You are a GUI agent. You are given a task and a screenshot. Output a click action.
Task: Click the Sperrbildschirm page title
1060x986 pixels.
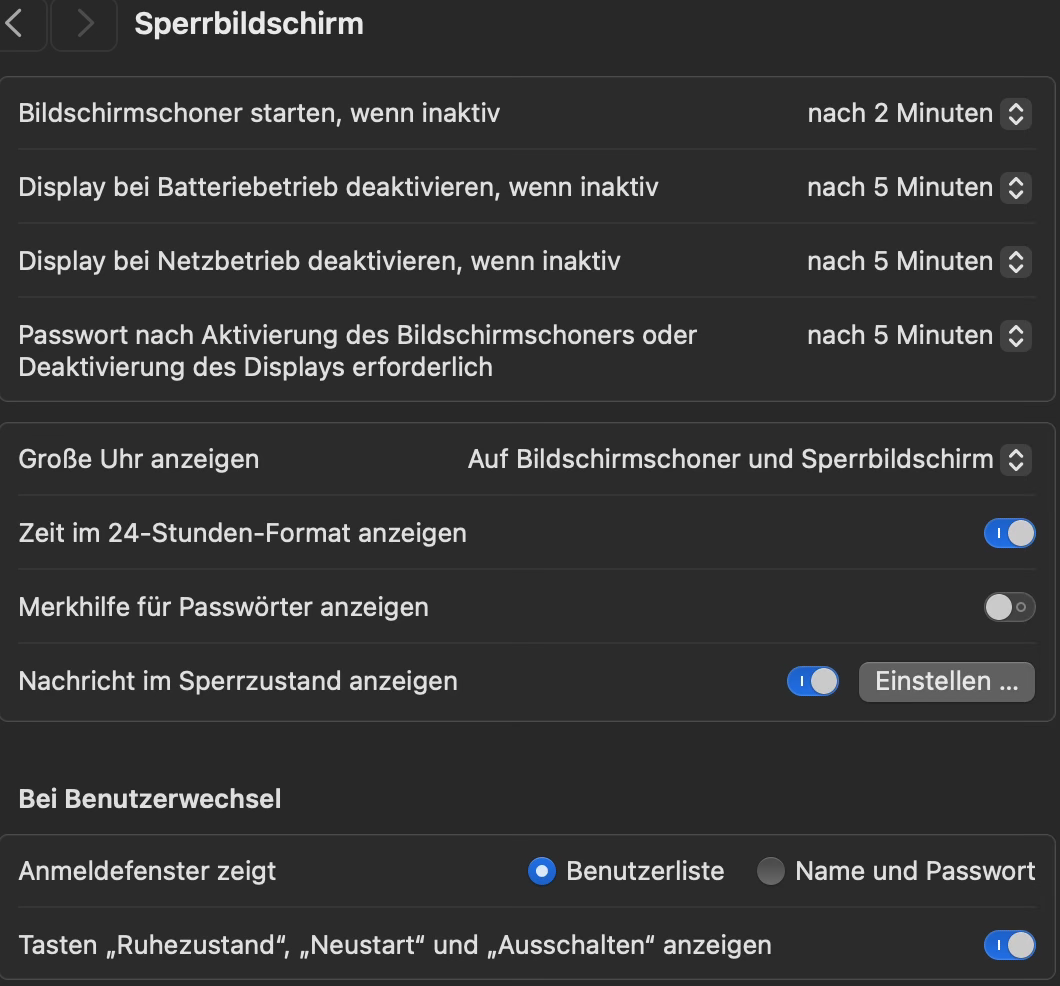tap(249, 24)
